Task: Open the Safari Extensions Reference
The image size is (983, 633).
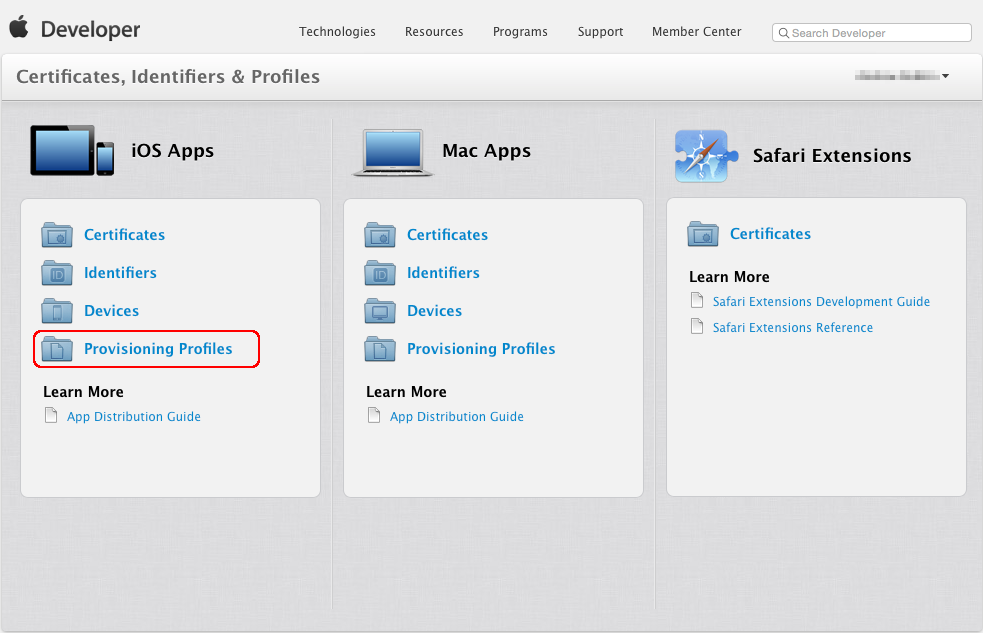Action: (x=793, y=327)
